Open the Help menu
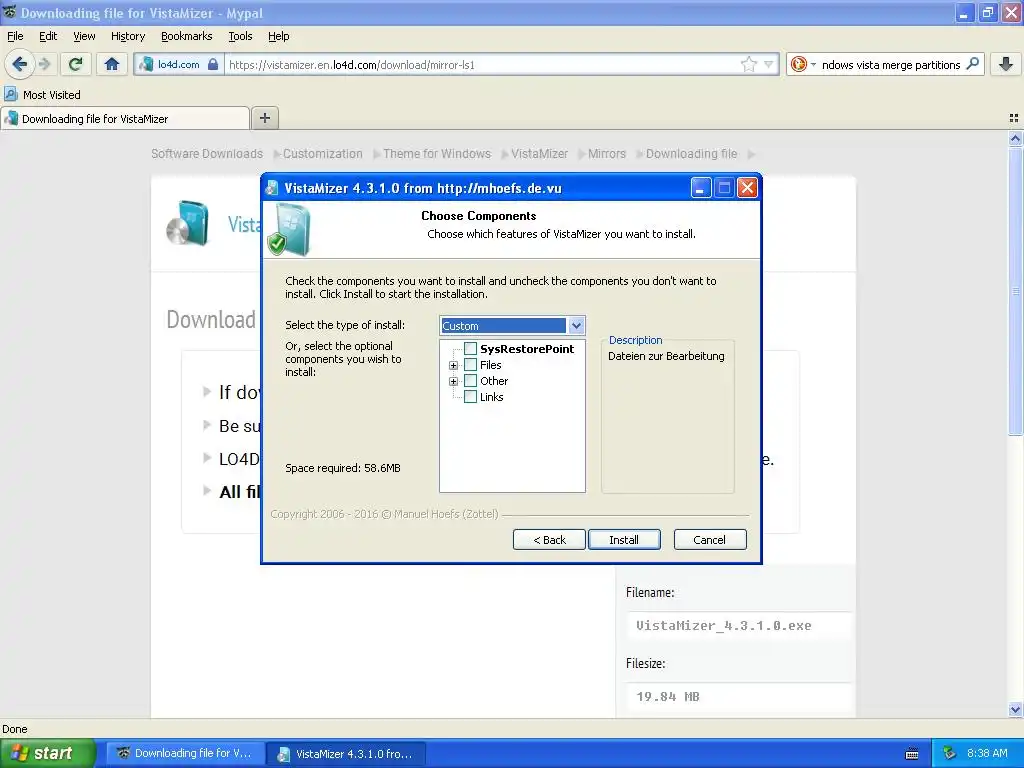1024x768 pixels. 278,36
